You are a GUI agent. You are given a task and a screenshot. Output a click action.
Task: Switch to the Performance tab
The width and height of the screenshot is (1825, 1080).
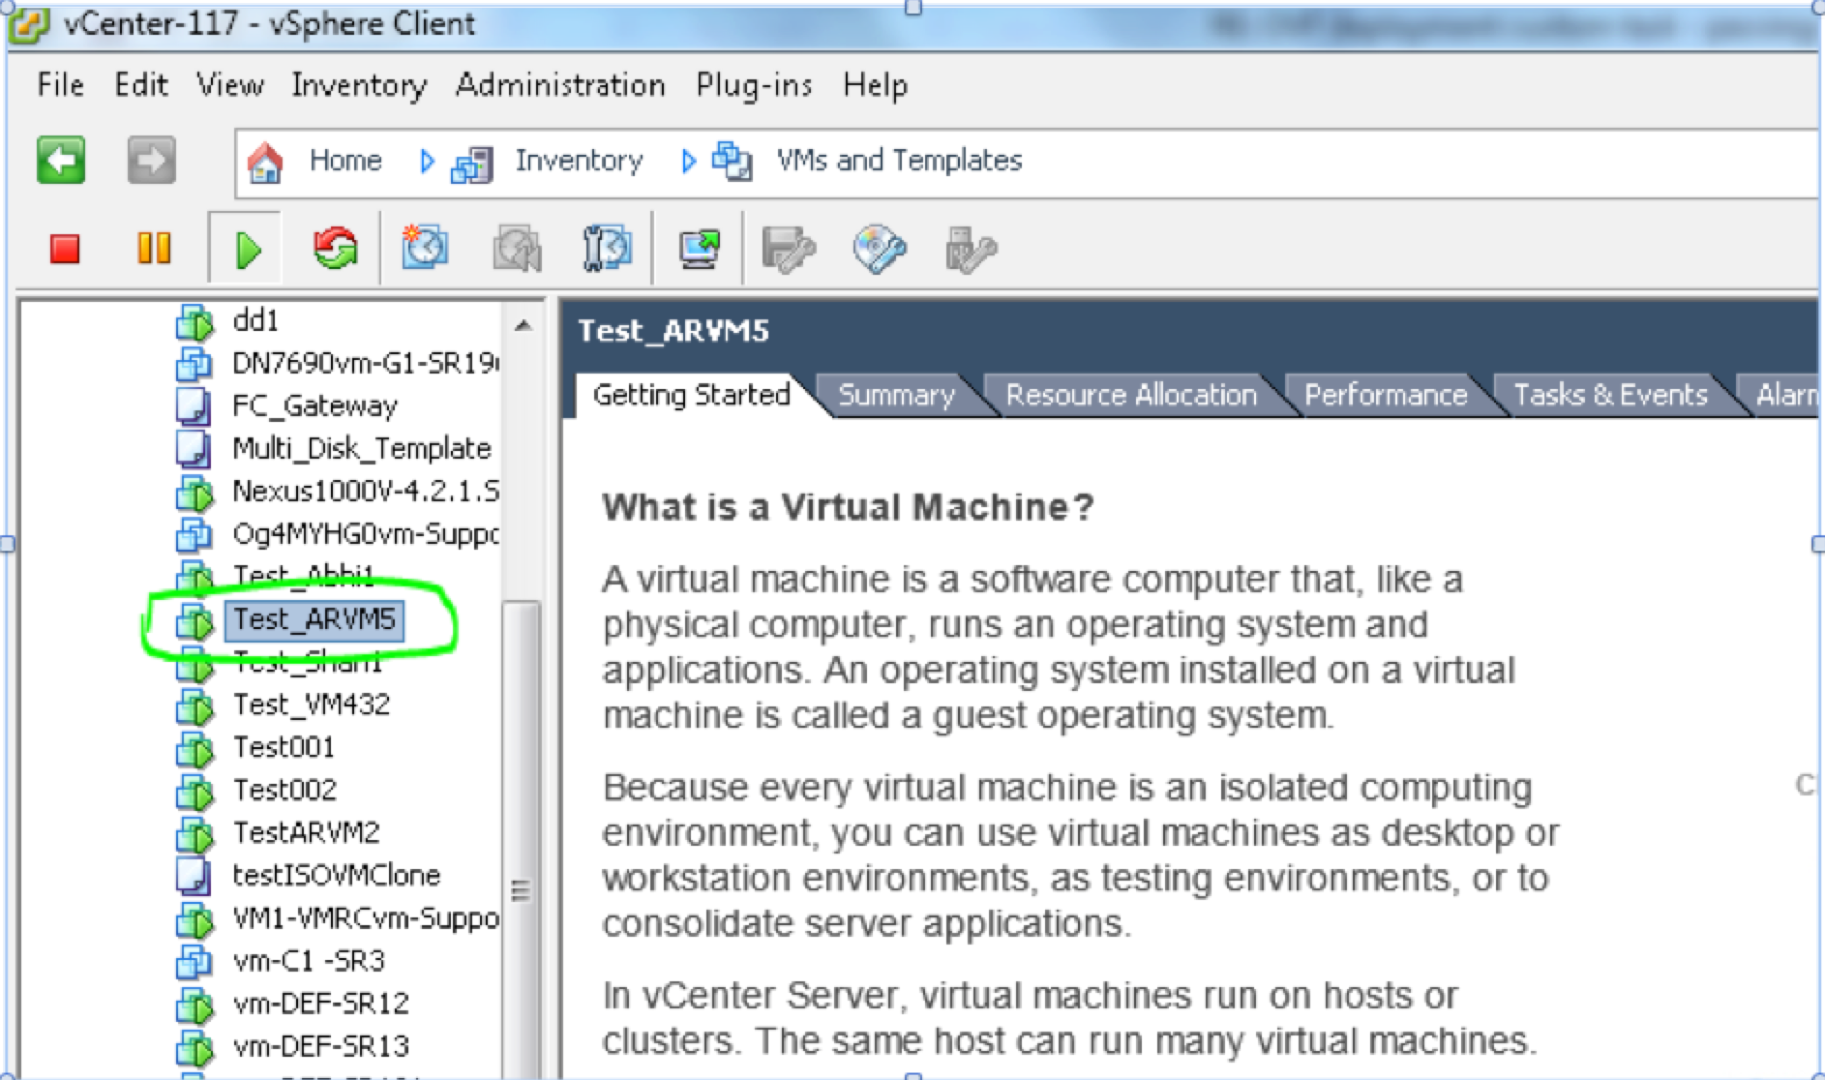1386,396
